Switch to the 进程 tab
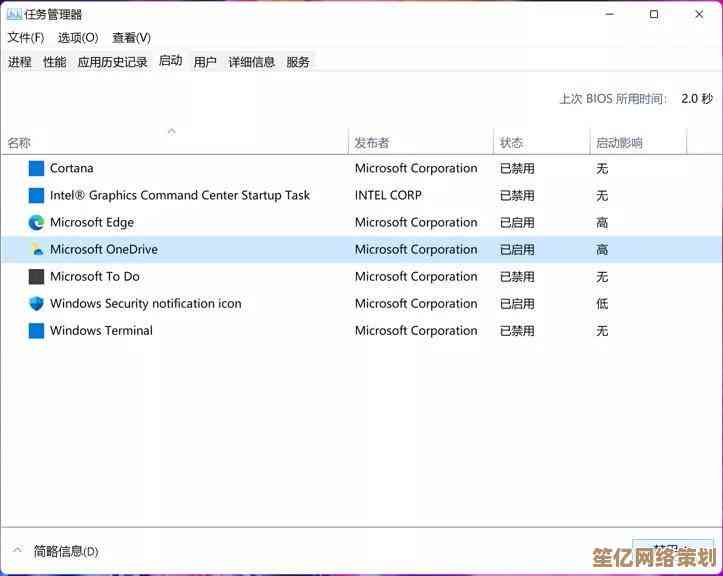 (20, 62)
